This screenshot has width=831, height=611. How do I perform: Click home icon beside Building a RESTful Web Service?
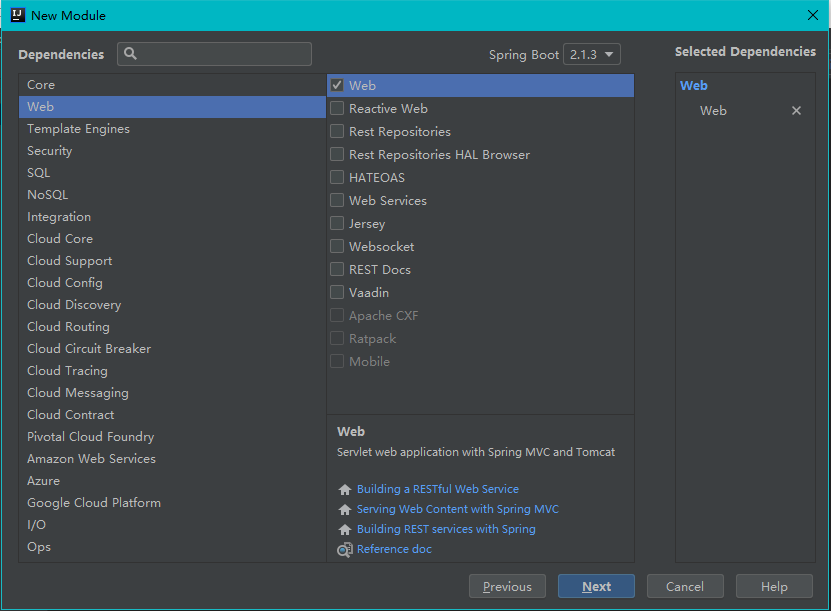(344, 489)
